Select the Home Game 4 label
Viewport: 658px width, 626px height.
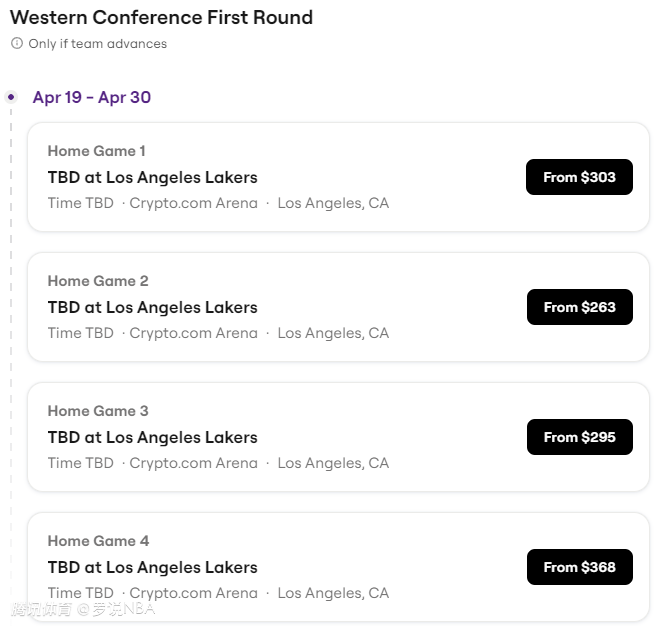pyautogui.click(x=98, y=541)
